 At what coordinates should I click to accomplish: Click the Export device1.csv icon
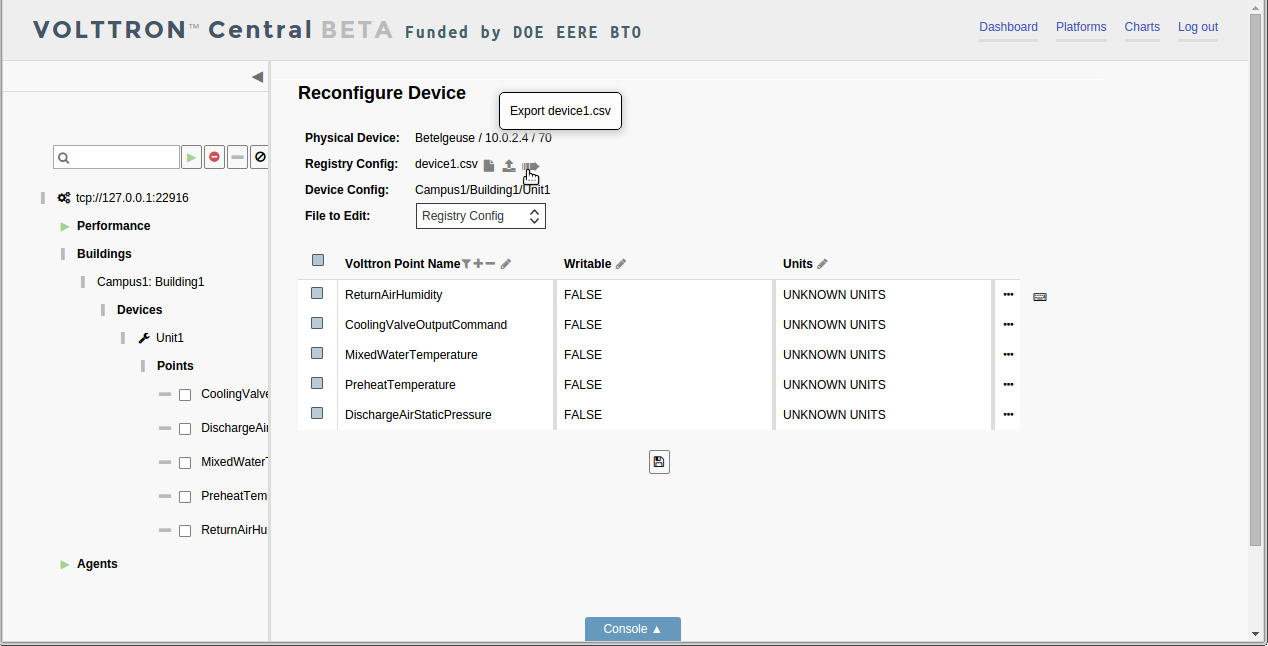(x=530, y=166)
